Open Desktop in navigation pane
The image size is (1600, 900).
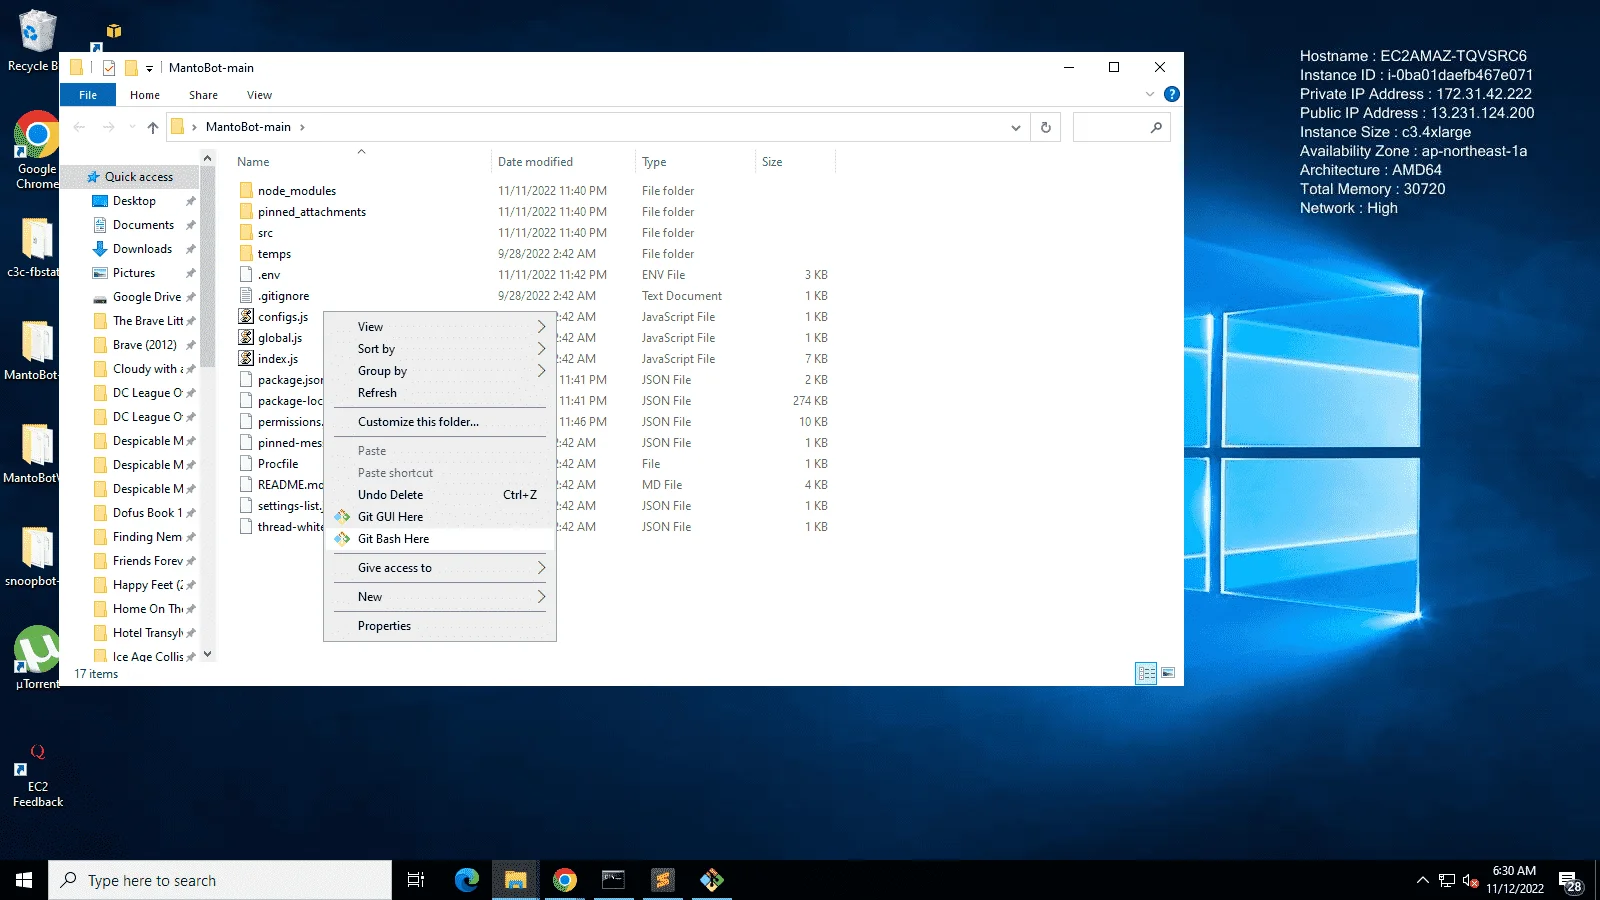[x=134, y=201]
